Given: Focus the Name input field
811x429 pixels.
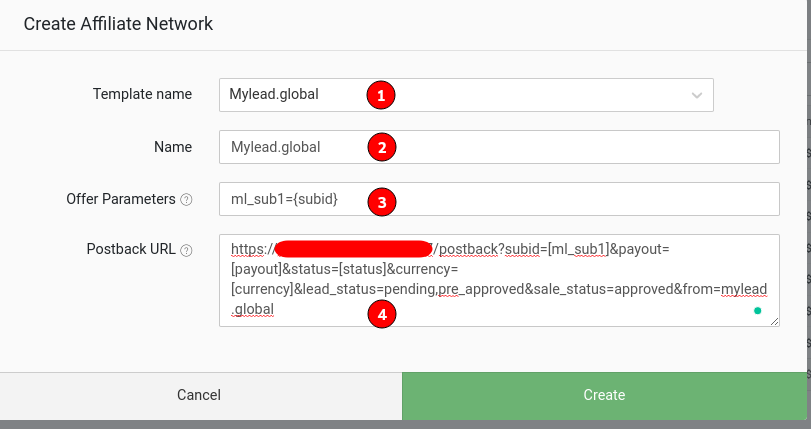Looking at the screenshot, I should [x=499, y=147].
